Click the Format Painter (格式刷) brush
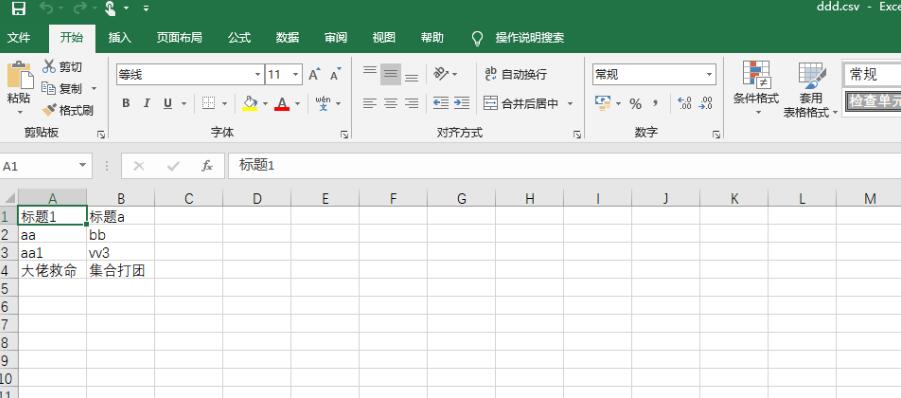This screenshot has height=398, width=901. tap(49, 110)
